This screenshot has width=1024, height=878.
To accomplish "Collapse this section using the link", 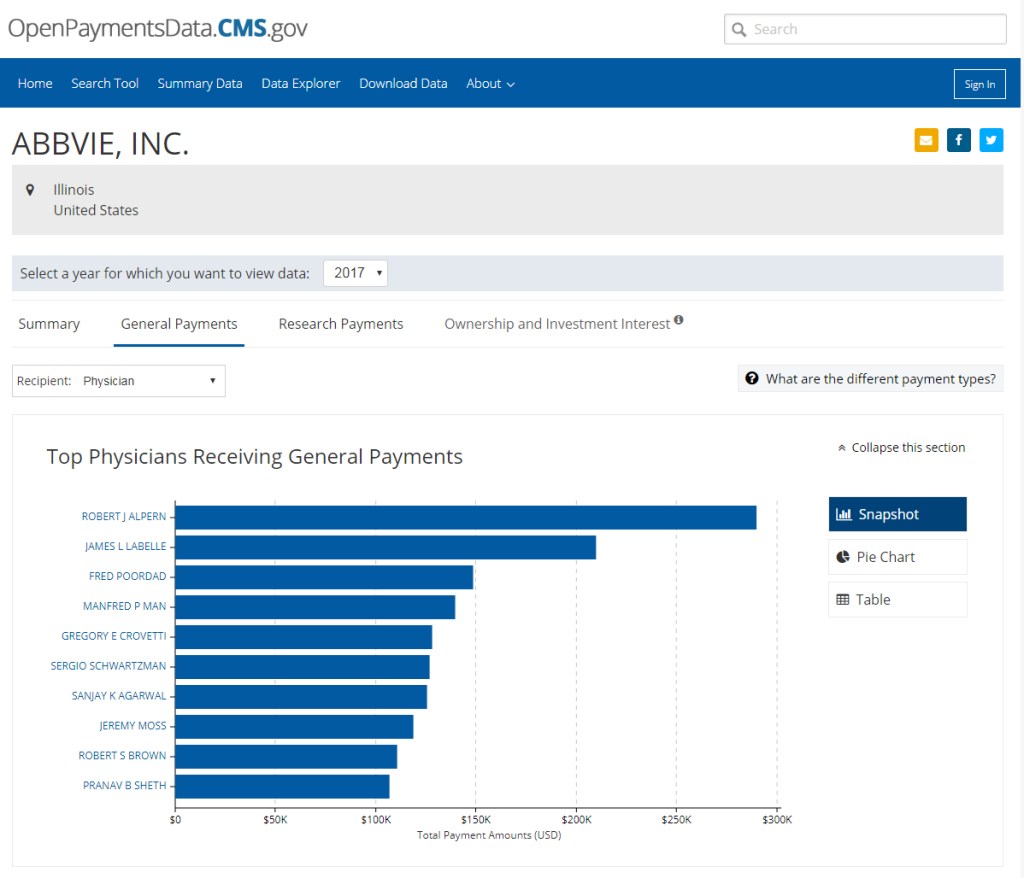I will click(x=901, y=447).
